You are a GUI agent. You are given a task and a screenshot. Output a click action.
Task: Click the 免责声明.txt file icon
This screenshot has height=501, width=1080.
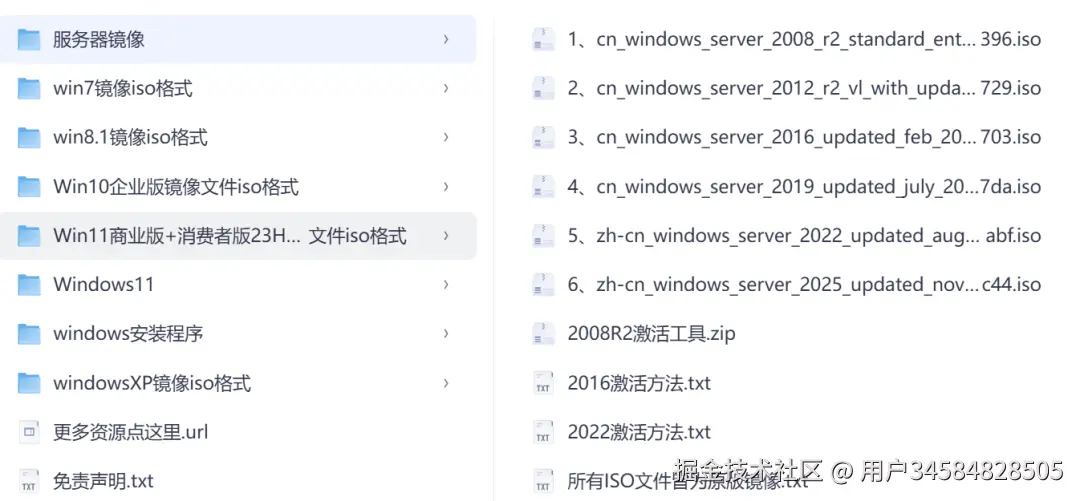point(29,480)
